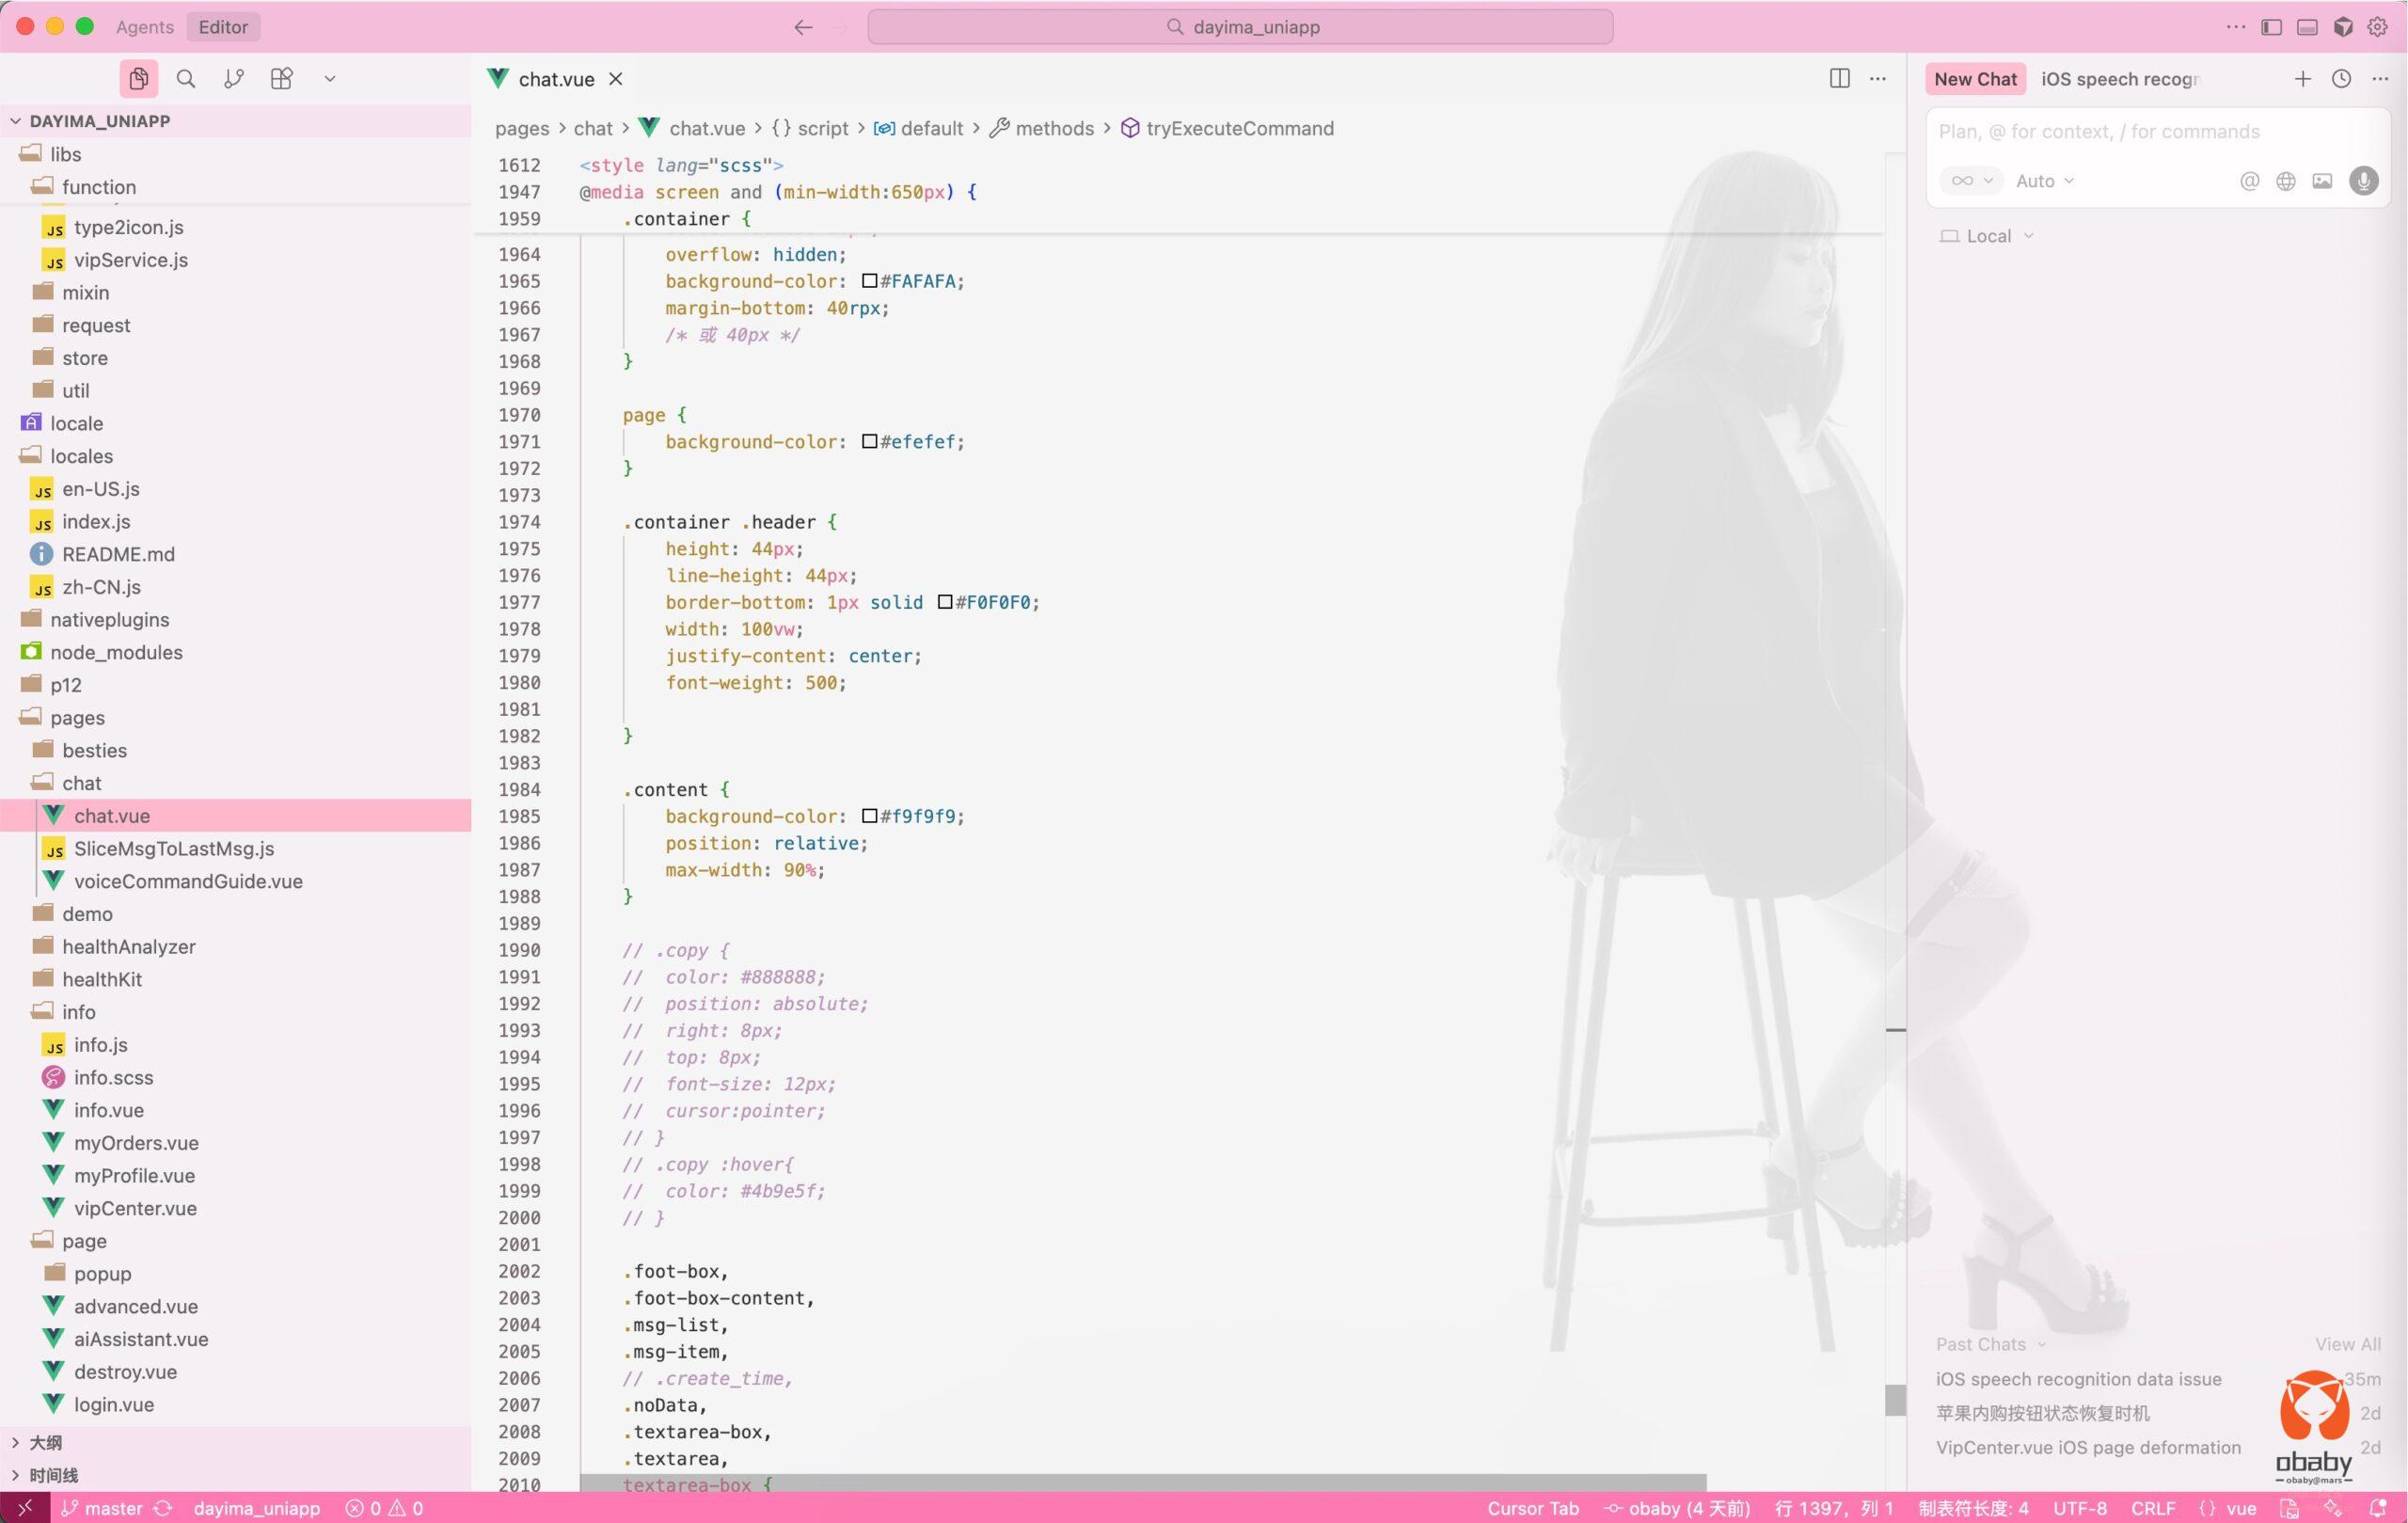Open the Source Control branch icon
This screenshot has width=2408, height=1523.
tap(234, 79)
